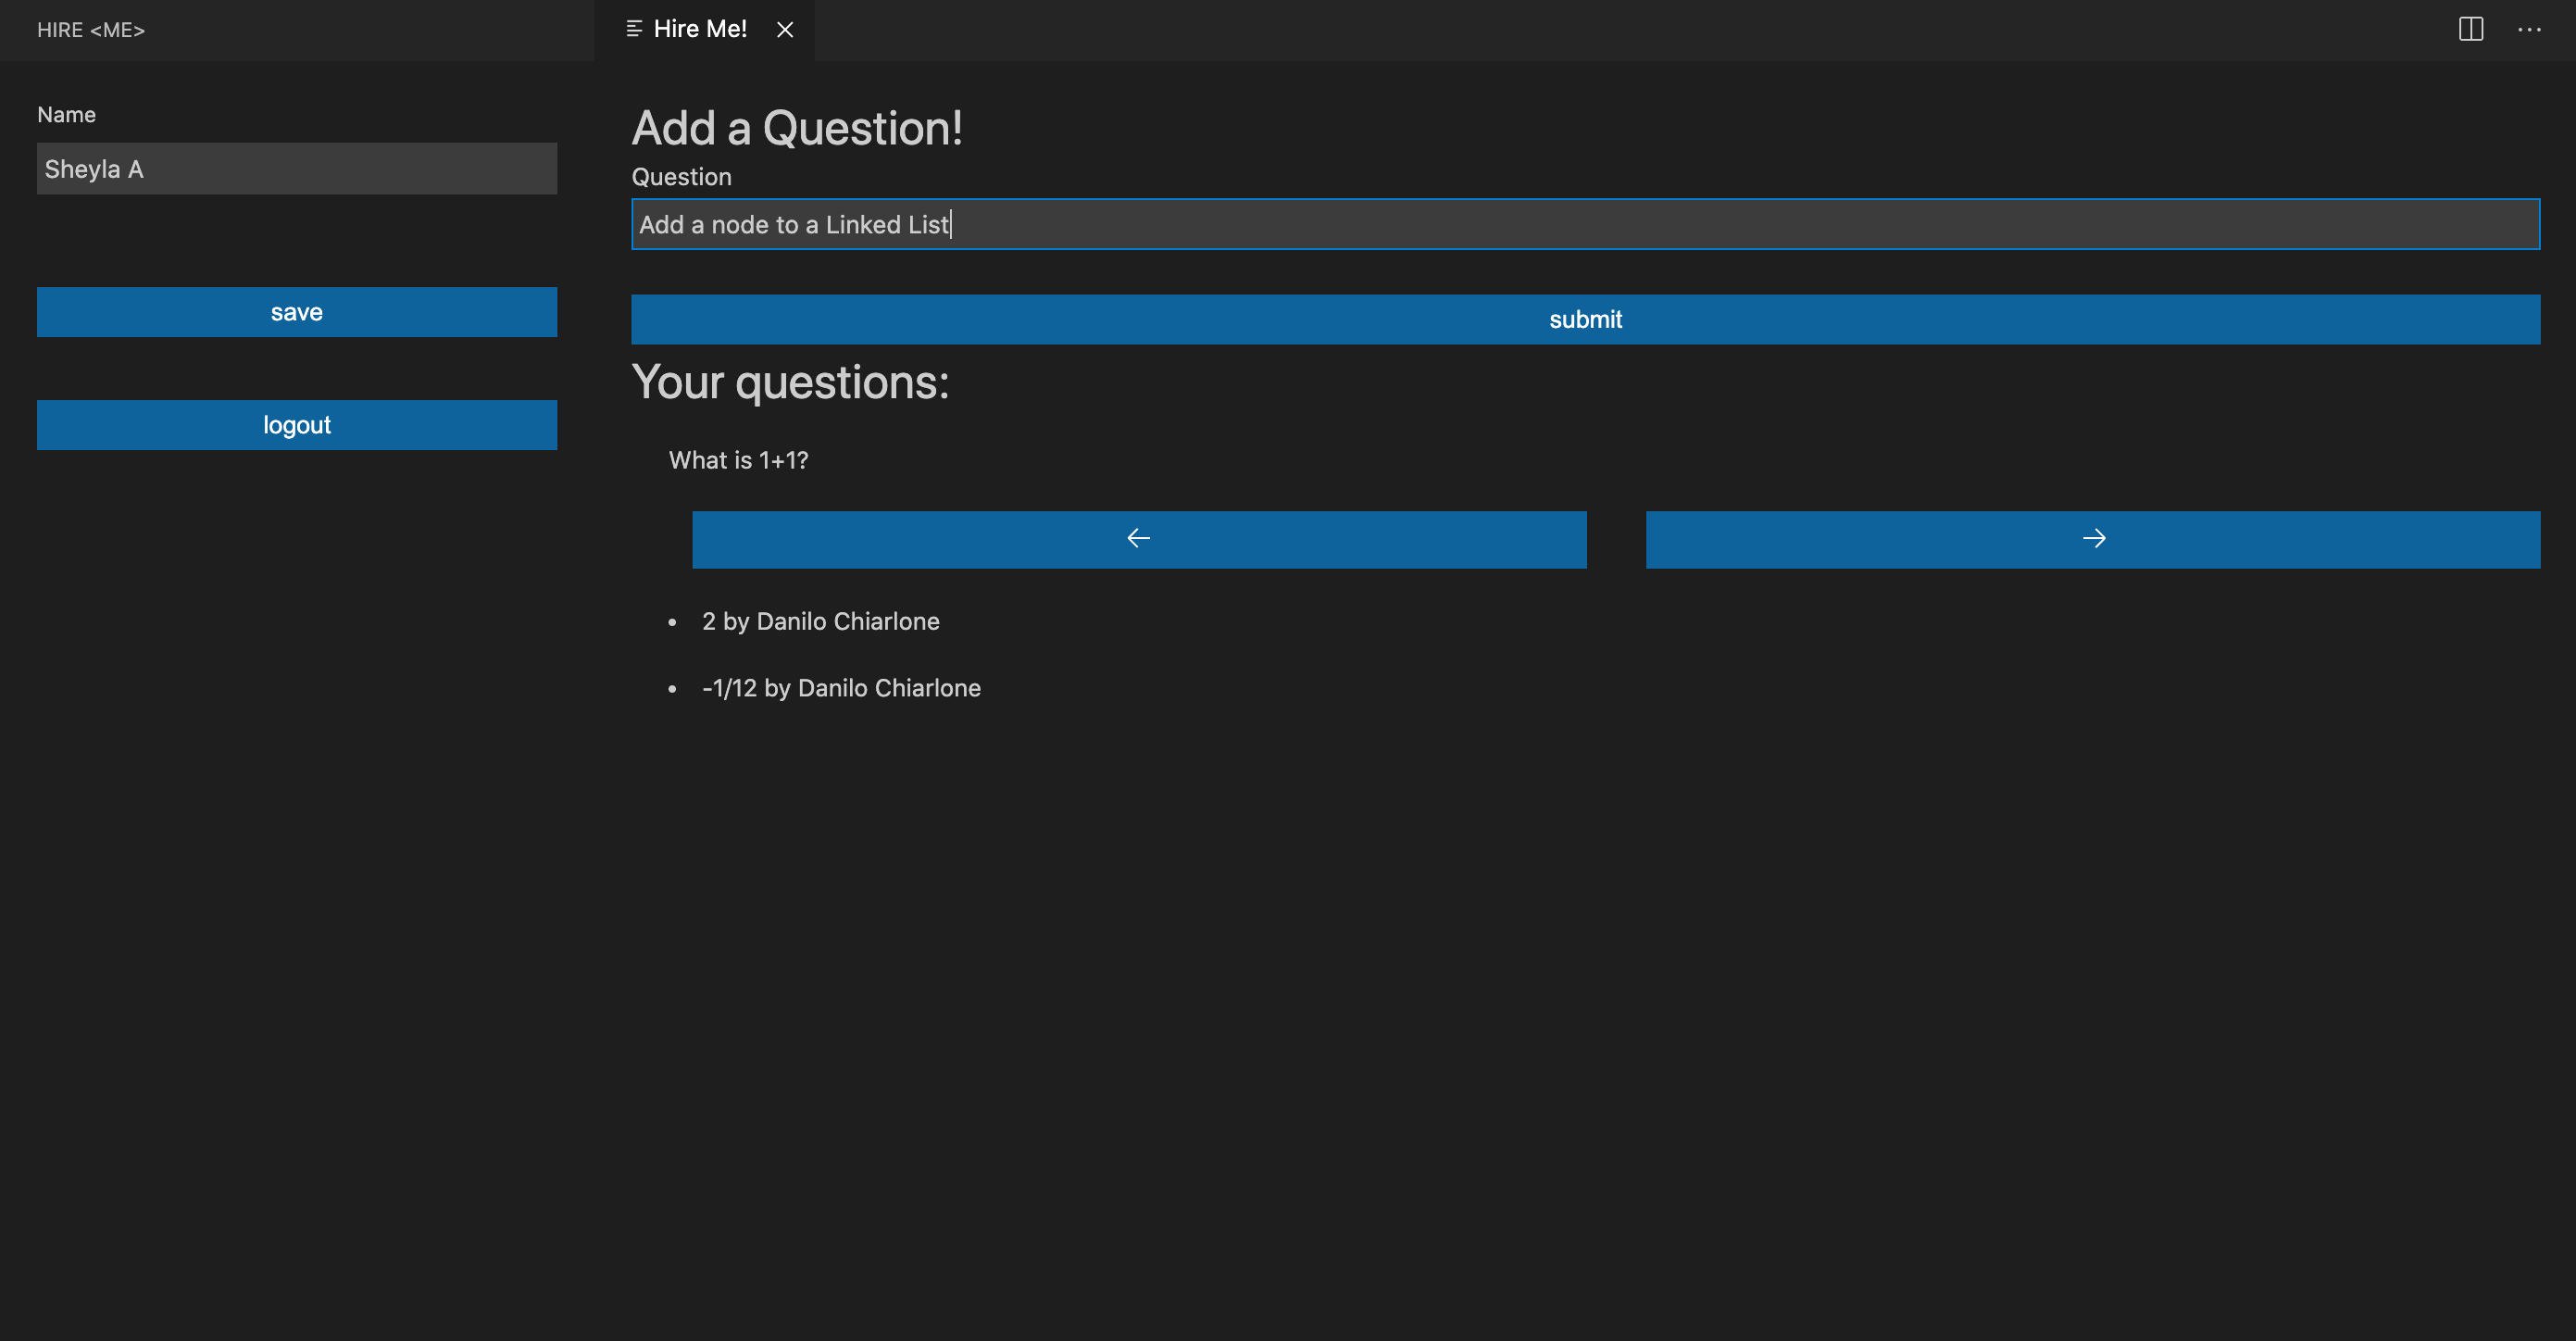The height and width of the screenshot is (1341, 2576).
Task: Click the right arrow next question button
Action: point(2092,539)
